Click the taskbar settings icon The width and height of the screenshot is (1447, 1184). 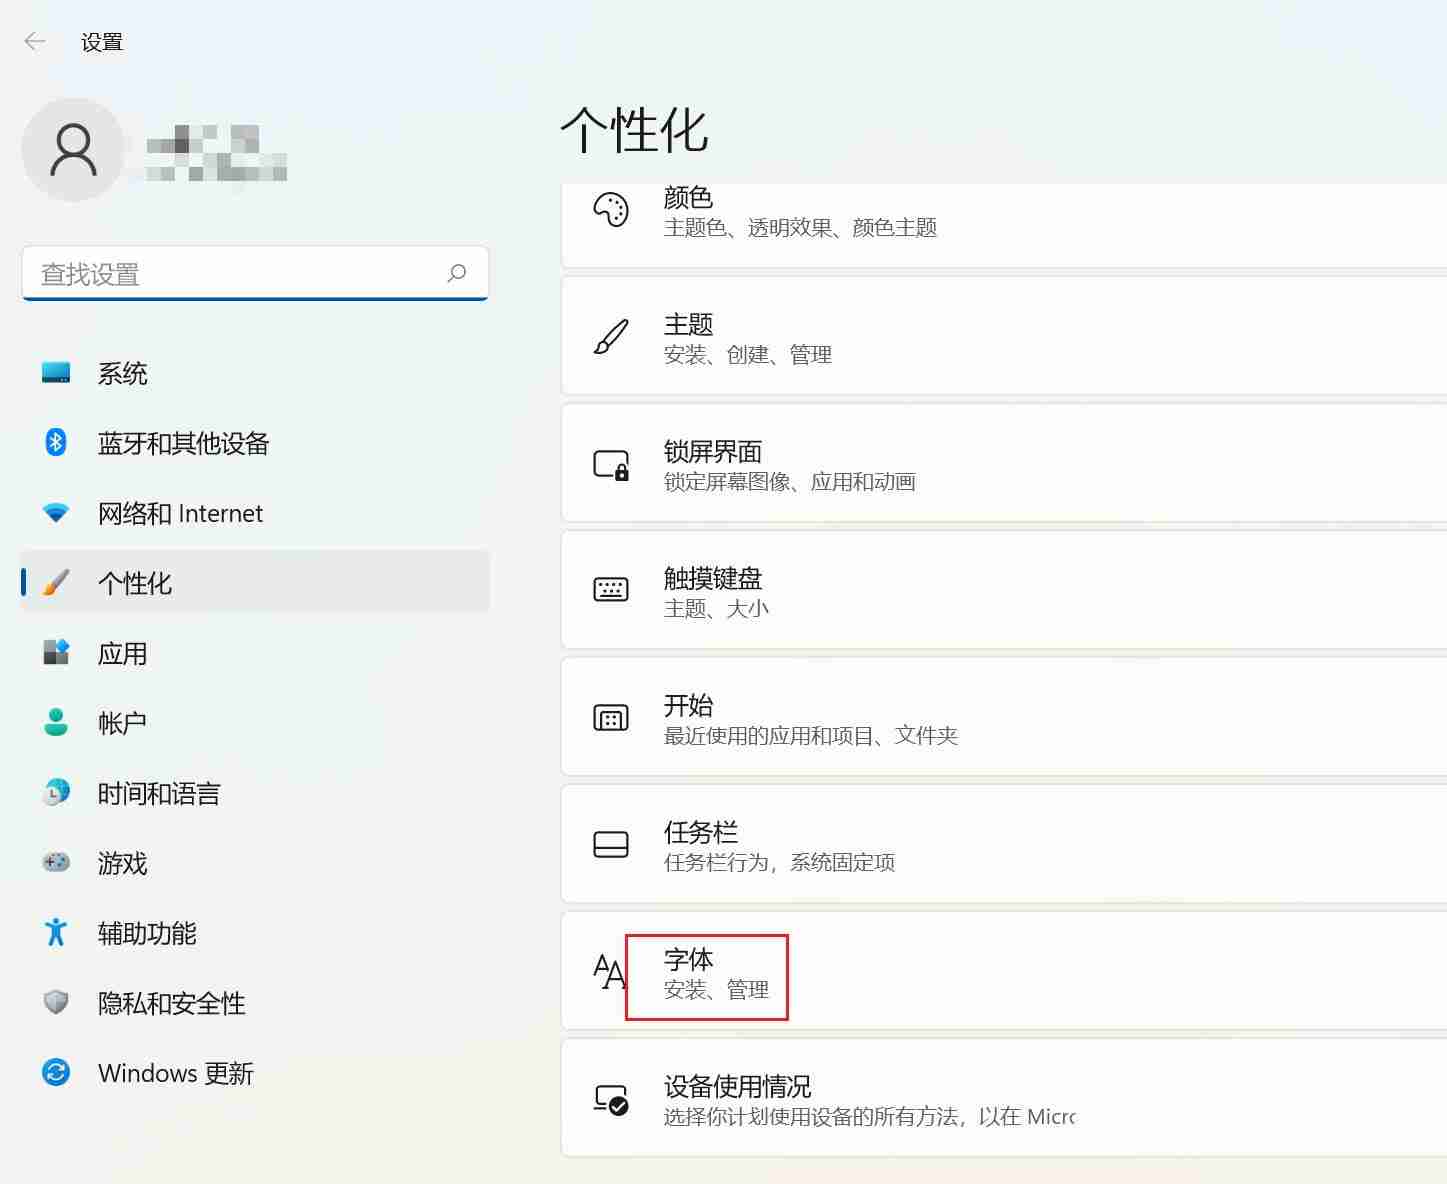pos(611,845)
